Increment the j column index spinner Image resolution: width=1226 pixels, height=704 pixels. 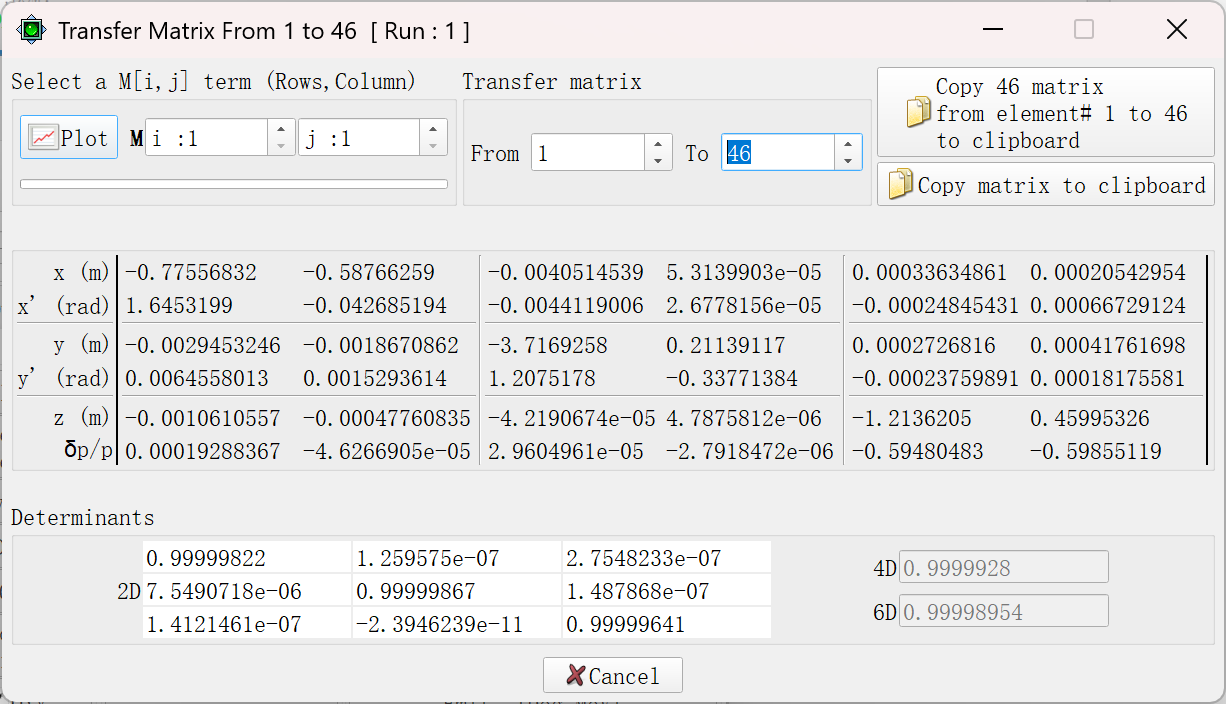click(x=433, y=129)
